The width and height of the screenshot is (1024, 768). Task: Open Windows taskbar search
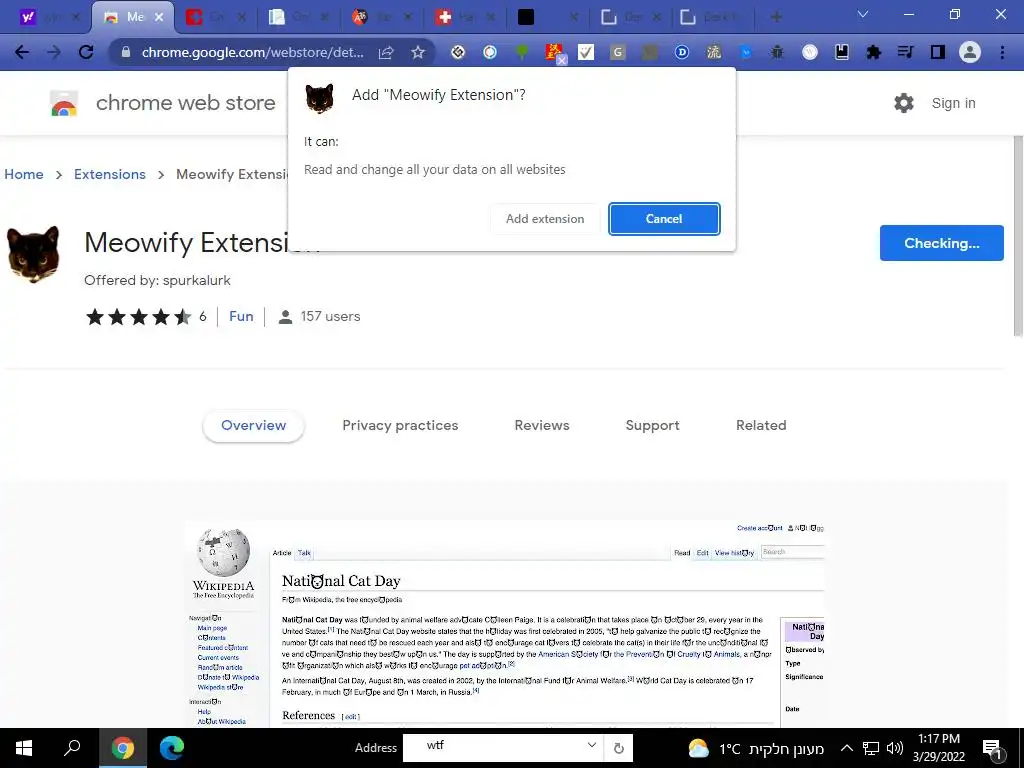point(72,748)
